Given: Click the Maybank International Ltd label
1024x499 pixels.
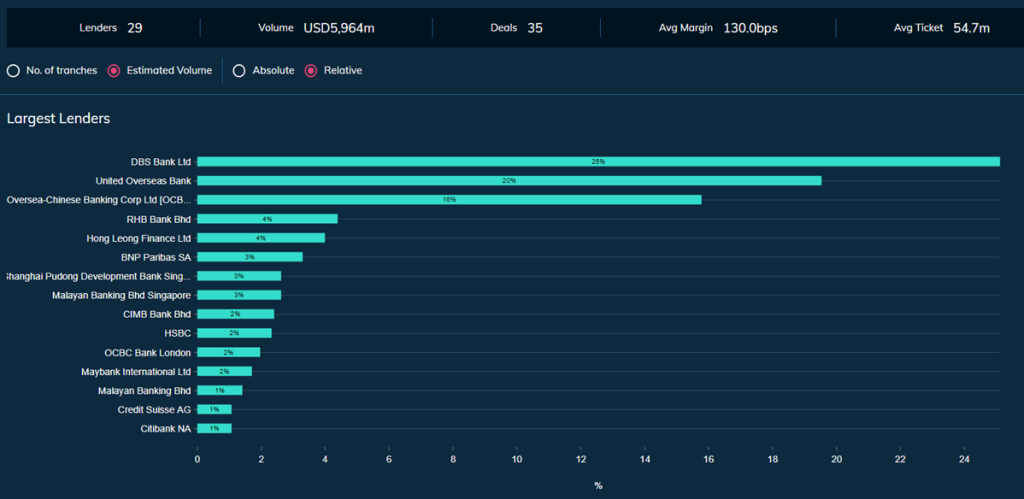Looking at the screenshot, I should point(135,371).
